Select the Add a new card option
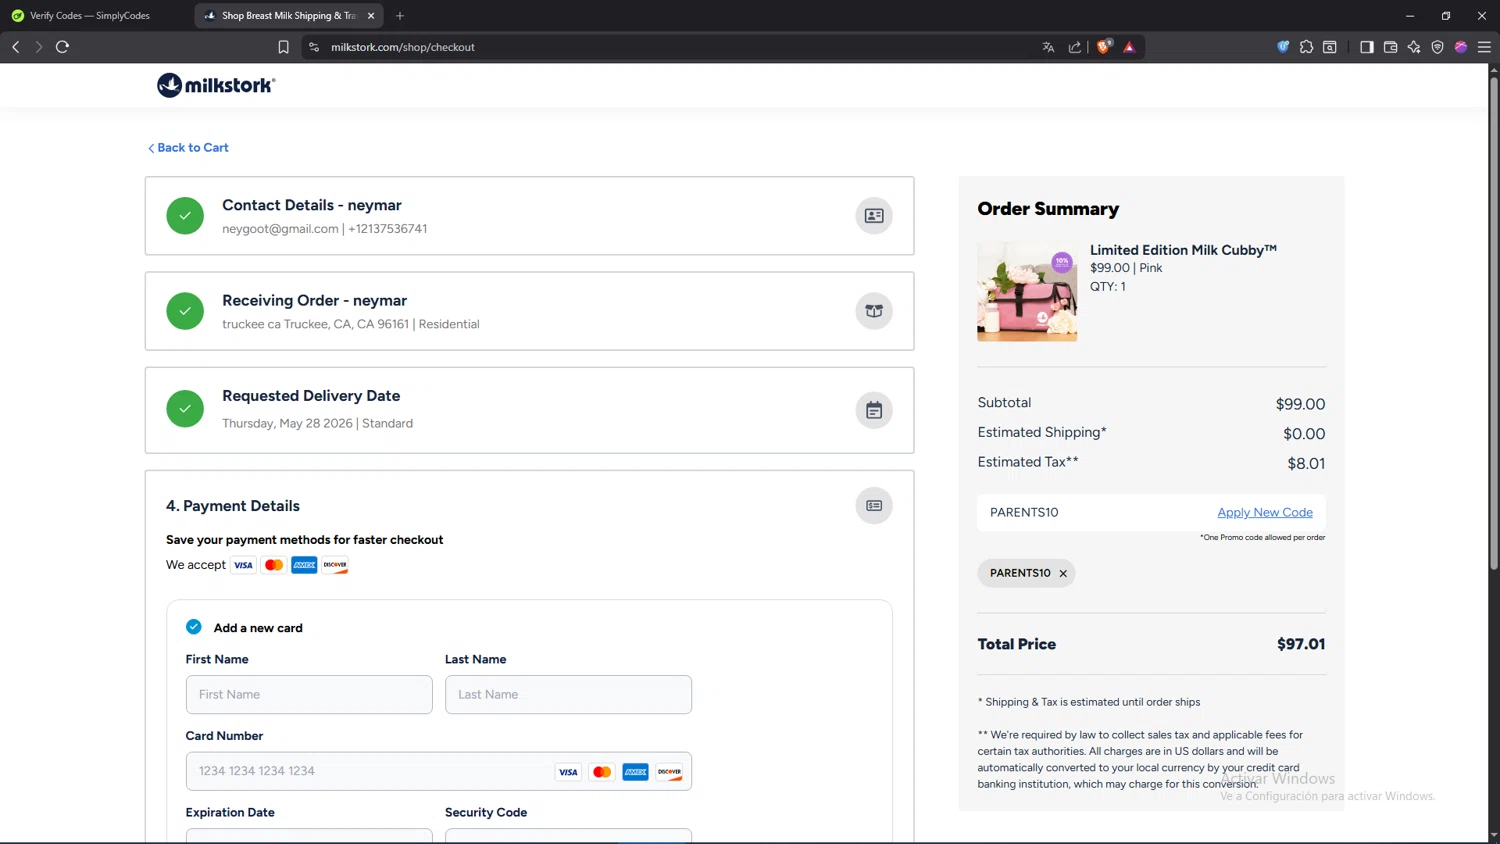Image resolution: width=1500 pixels, height=844 pixels. 194,627
